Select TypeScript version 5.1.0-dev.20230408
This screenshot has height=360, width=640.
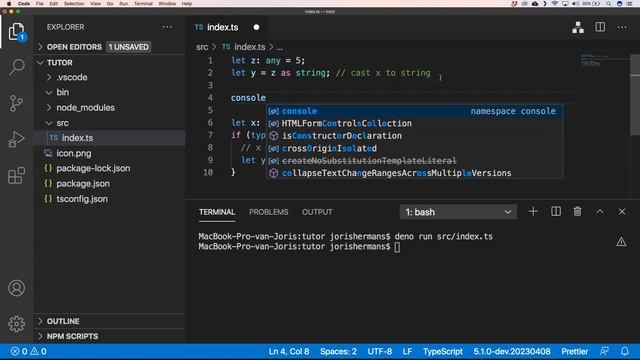(512, 351)
